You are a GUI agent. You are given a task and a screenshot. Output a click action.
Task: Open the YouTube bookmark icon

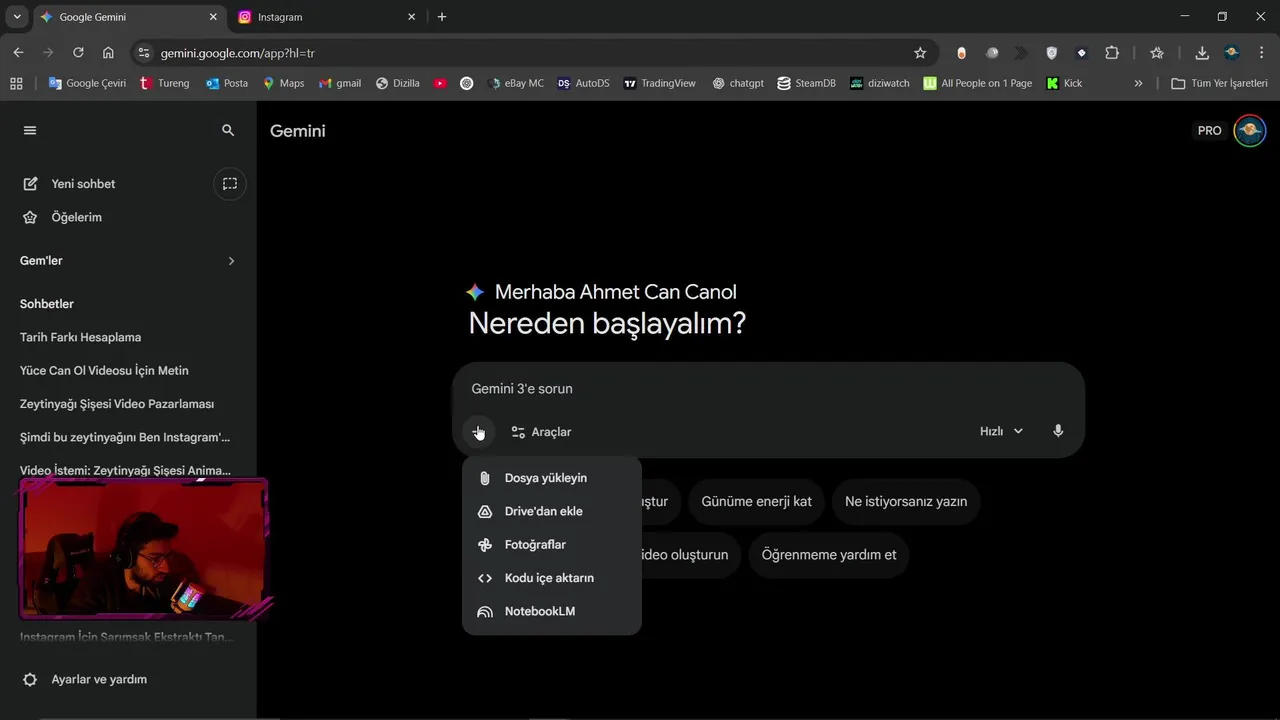click(440, 83)
